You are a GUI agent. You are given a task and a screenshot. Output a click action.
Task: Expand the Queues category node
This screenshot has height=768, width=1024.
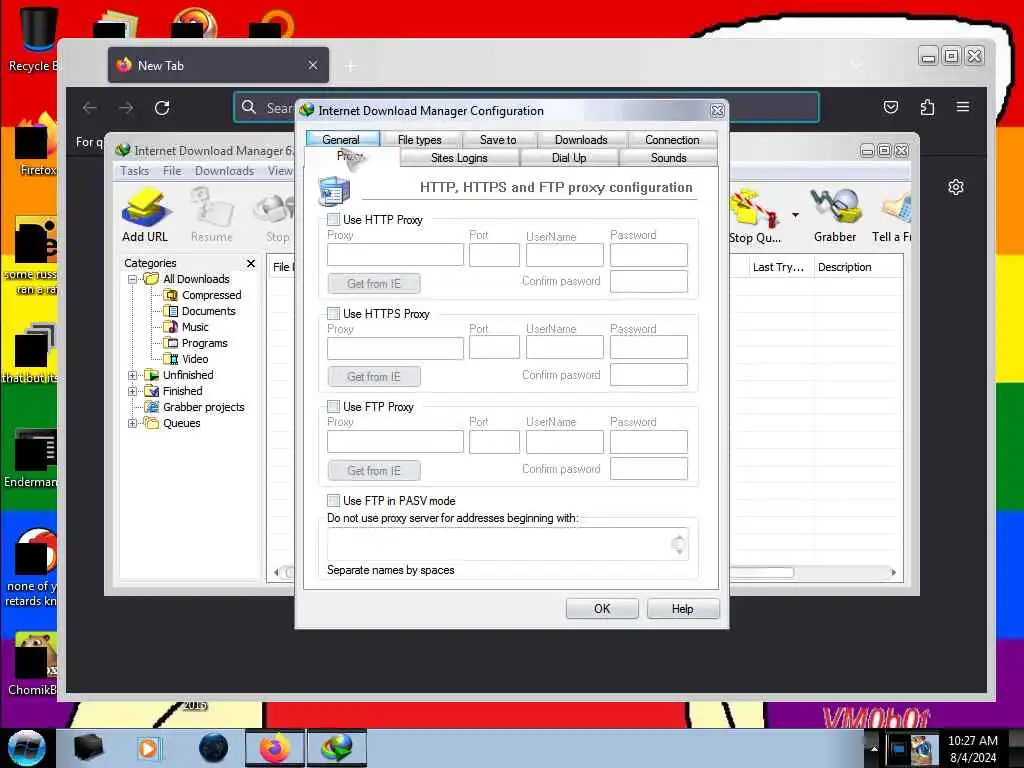[x=133, y=423]
